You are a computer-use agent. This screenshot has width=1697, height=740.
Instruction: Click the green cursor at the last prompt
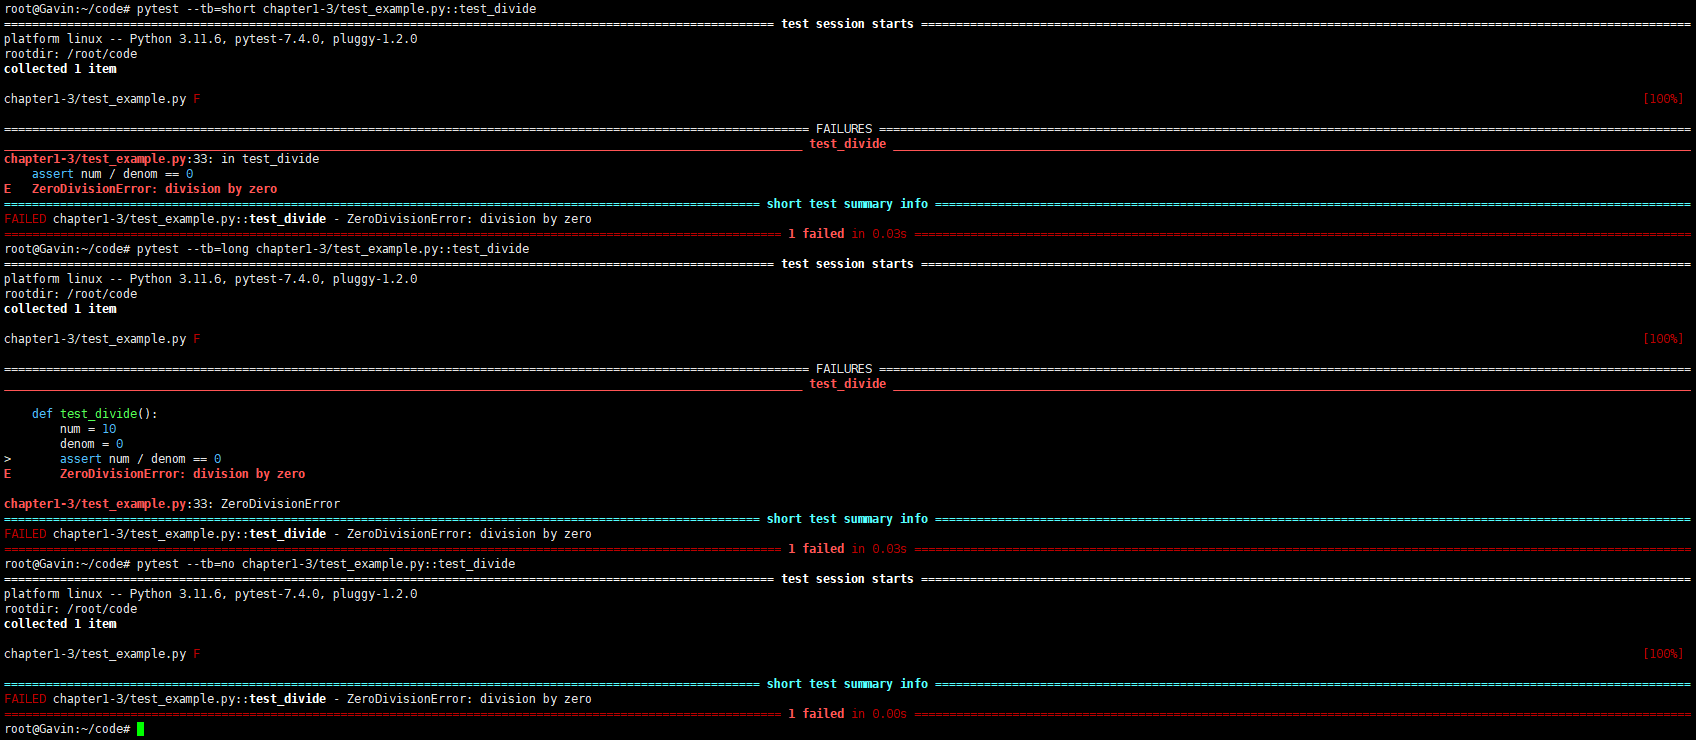(x=141, y=729)
